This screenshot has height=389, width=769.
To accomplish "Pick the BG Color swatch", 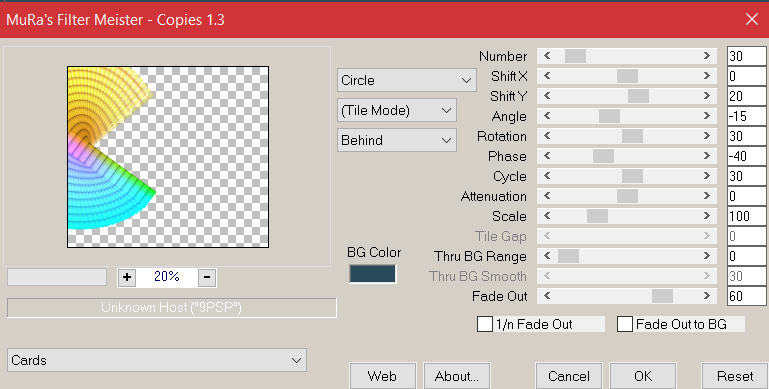I will point(372,274).
